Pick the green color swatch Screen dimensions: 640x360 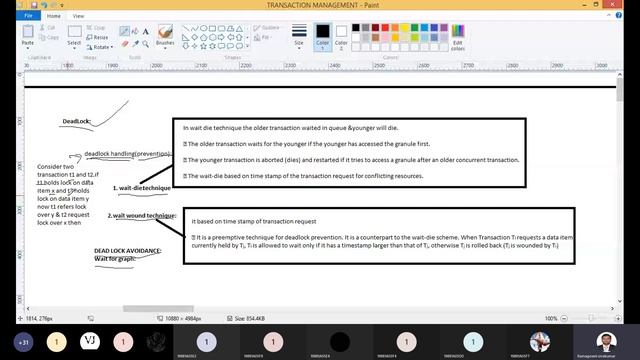click(415, 27)
